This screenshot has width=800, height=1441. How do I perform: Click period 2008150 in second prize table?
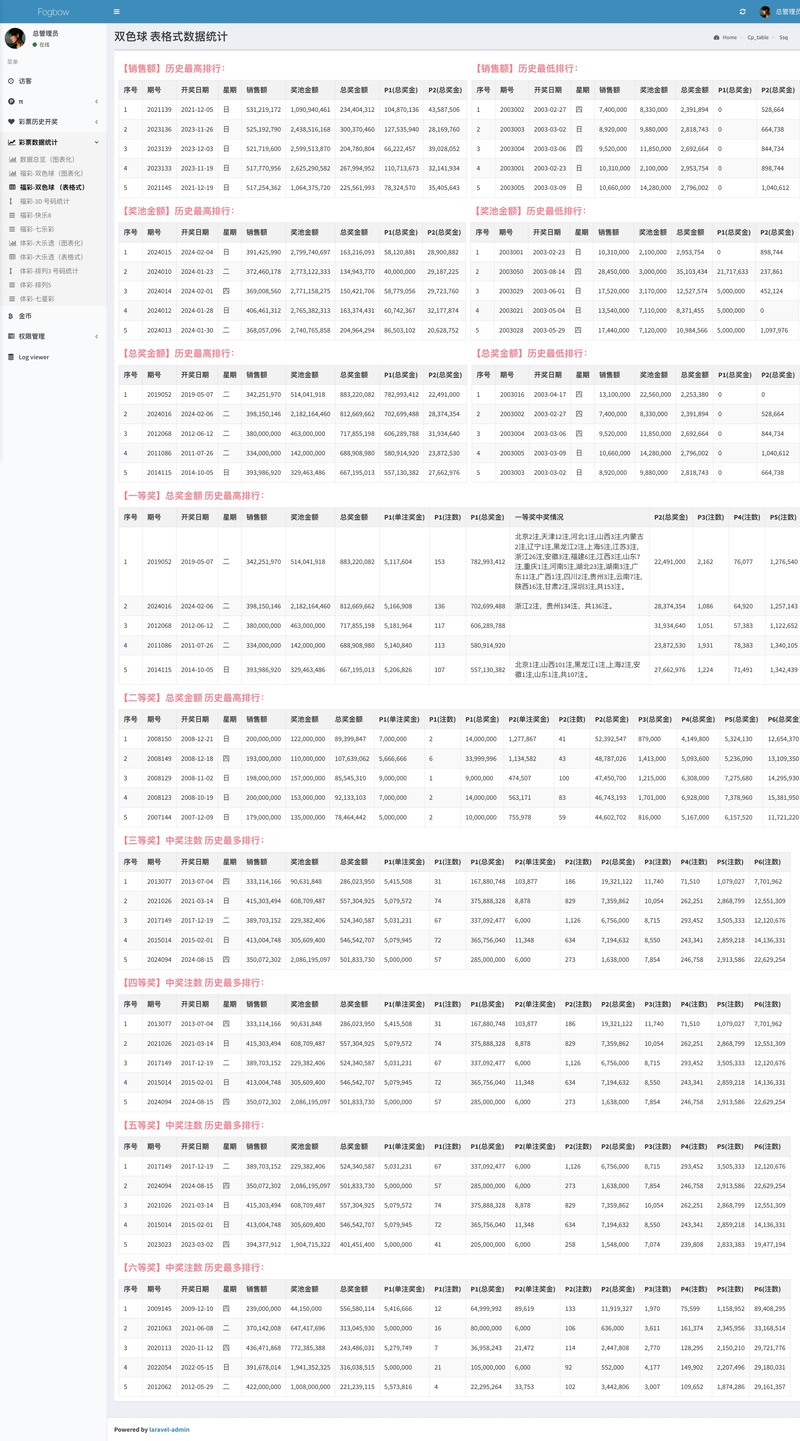(x=159, y=739)
